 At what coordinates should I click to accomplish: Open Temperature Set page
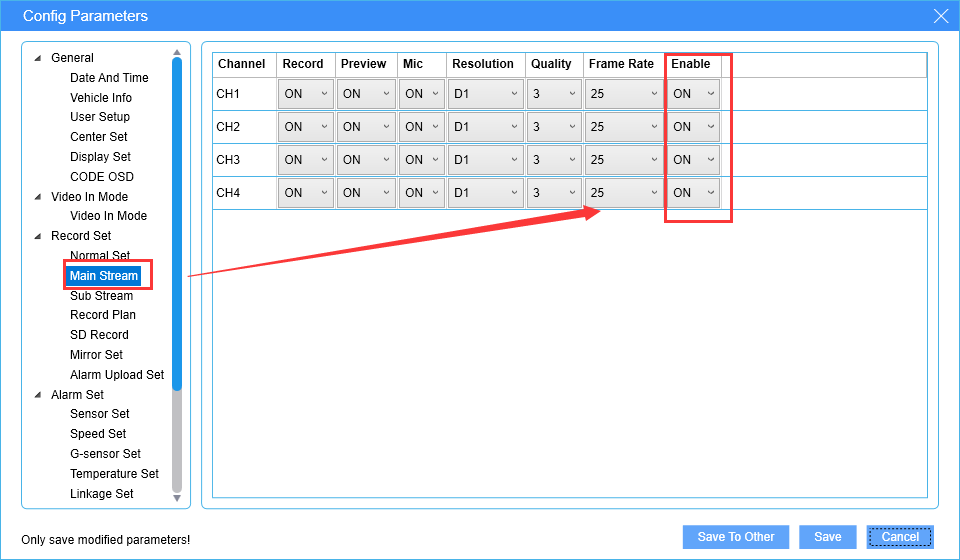114,474
